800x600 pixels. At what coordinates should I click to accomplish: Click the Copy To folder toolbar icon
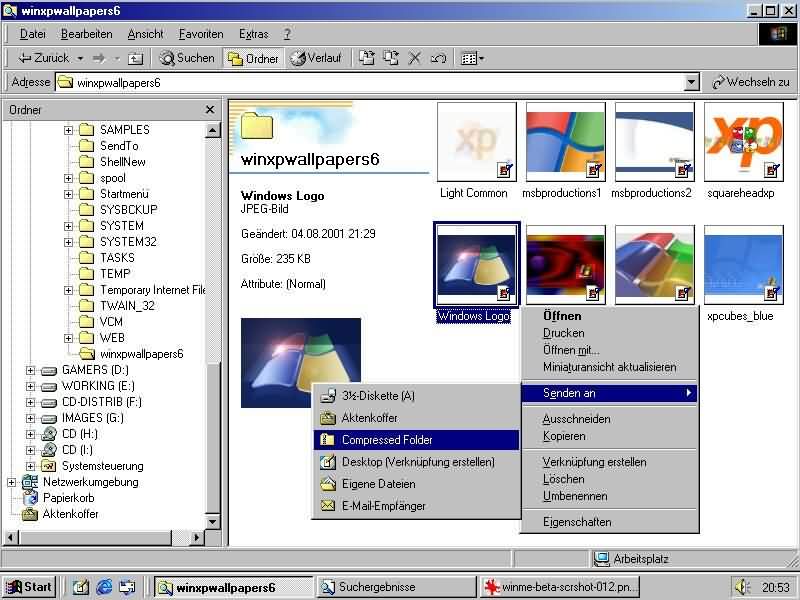coord(391,58)
